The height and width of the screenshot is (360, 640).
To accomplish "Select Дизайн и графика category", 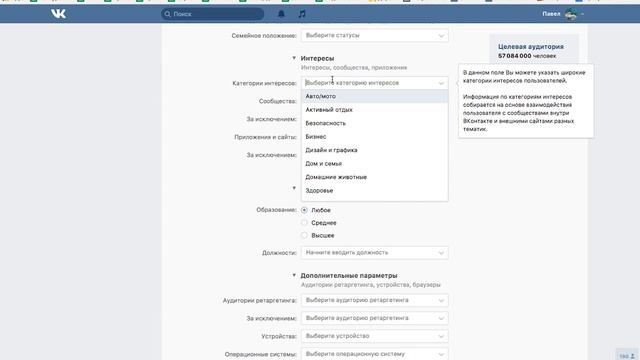I will tap(374, 150).
